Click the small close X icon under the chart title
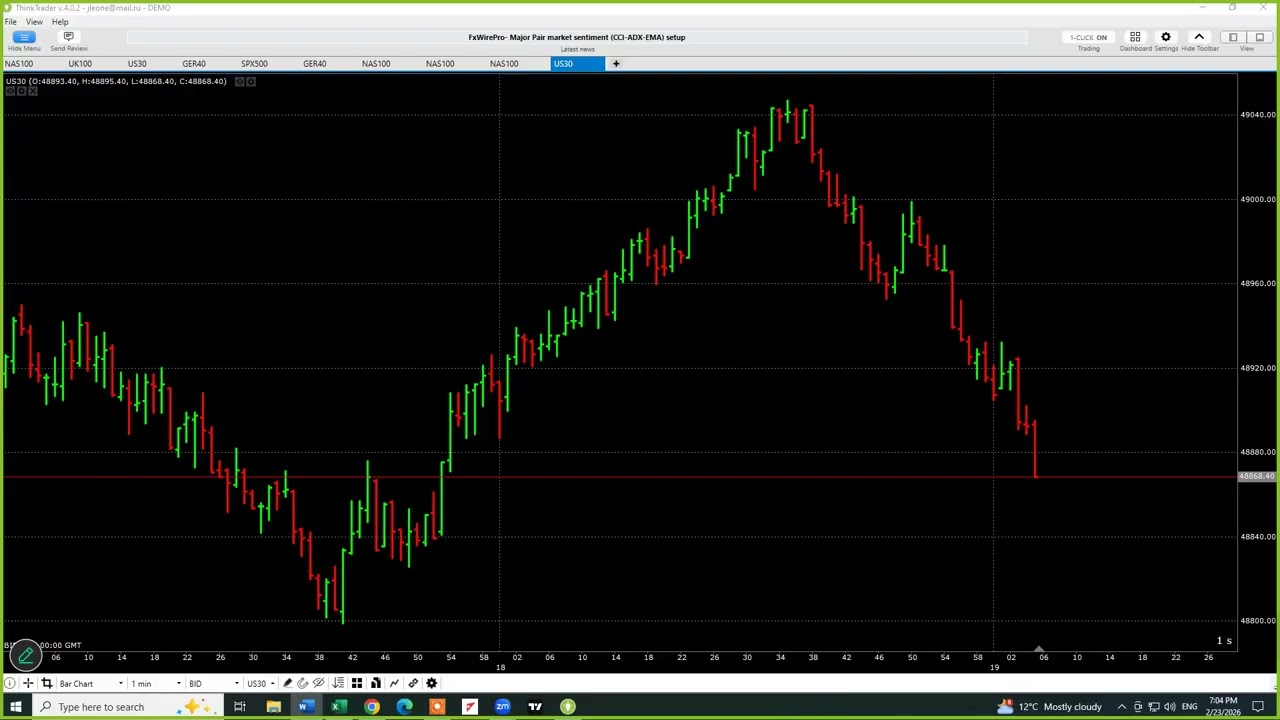The image size is (1280, 720). [x=33, y=92]
